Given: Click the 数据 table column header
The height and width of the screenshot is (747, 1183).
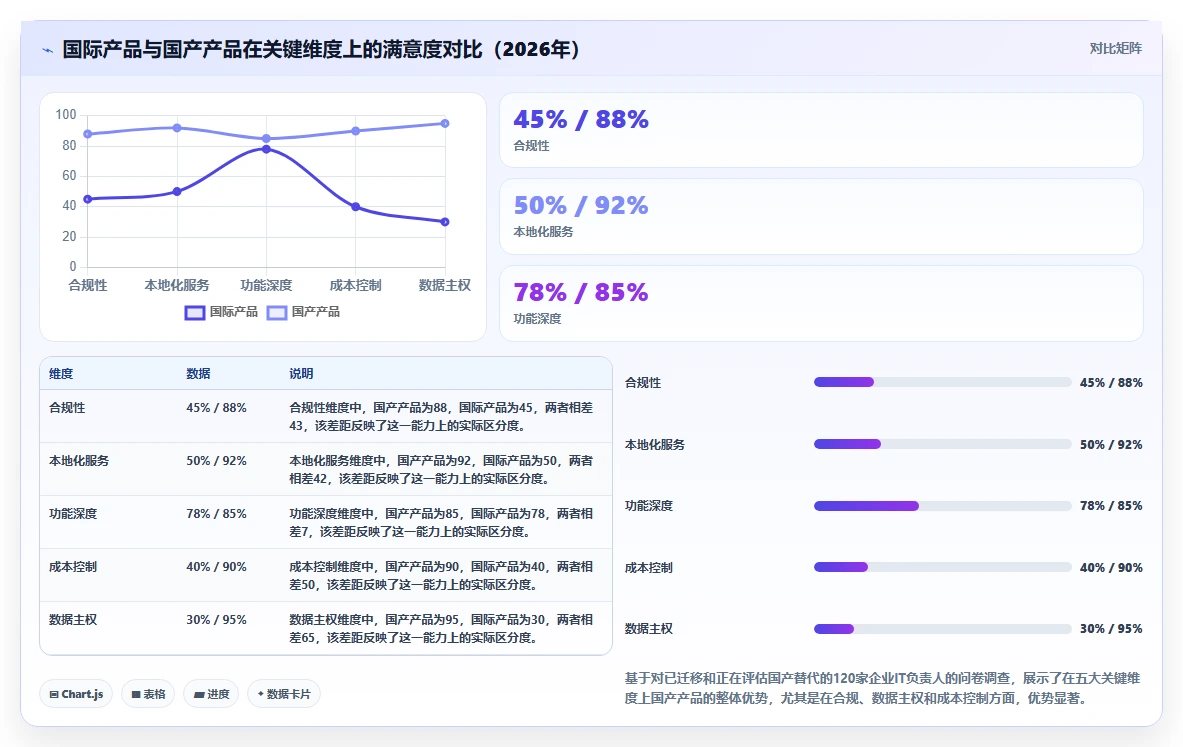Looking at the screenshot, I should (x=198, y=374).
